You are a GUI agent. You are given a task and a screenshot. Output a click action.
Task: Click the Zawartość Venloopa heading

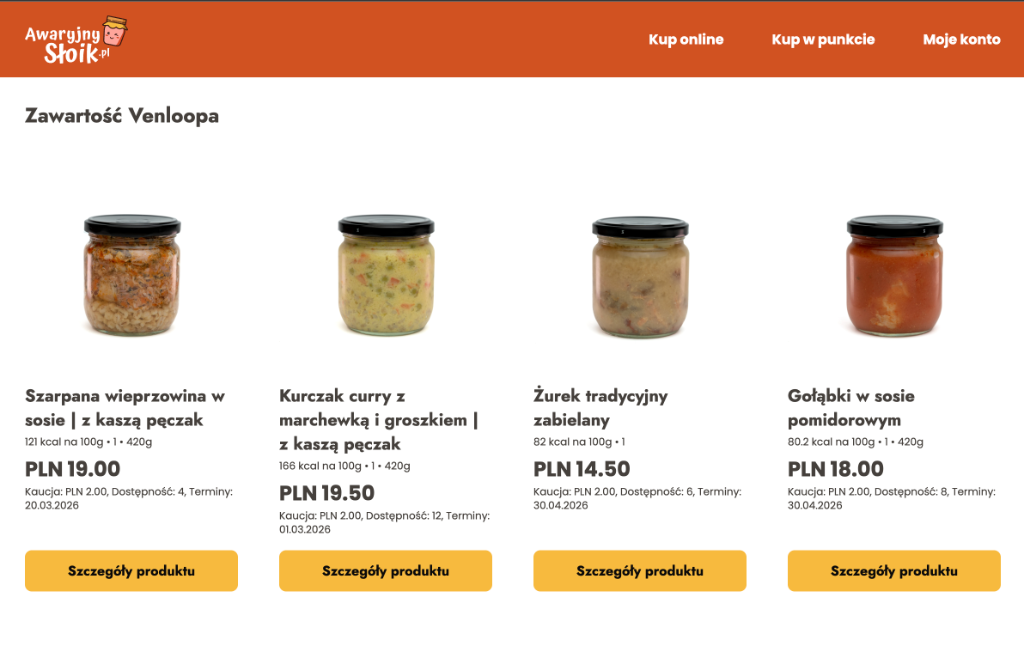[x=122, y=116]
